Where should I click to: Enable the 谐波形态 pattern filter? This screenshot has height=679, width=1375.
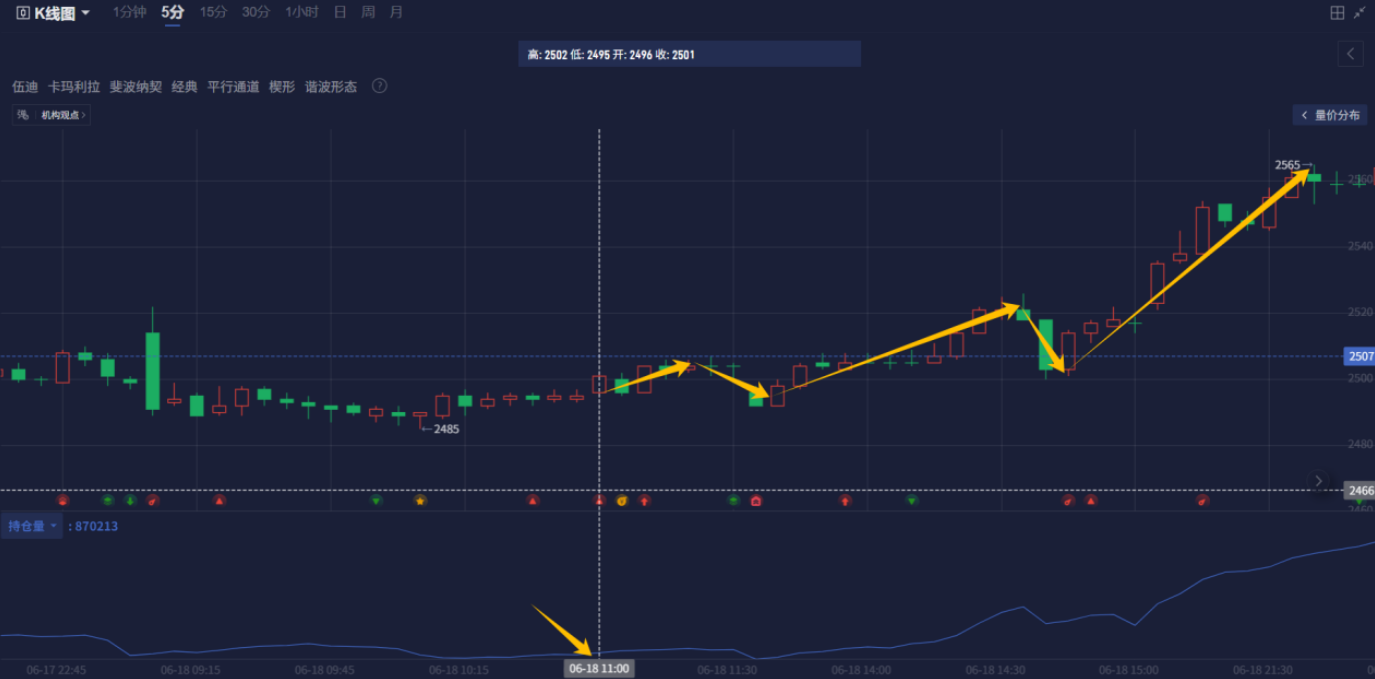pyautogui.click(x=331, y=87)
